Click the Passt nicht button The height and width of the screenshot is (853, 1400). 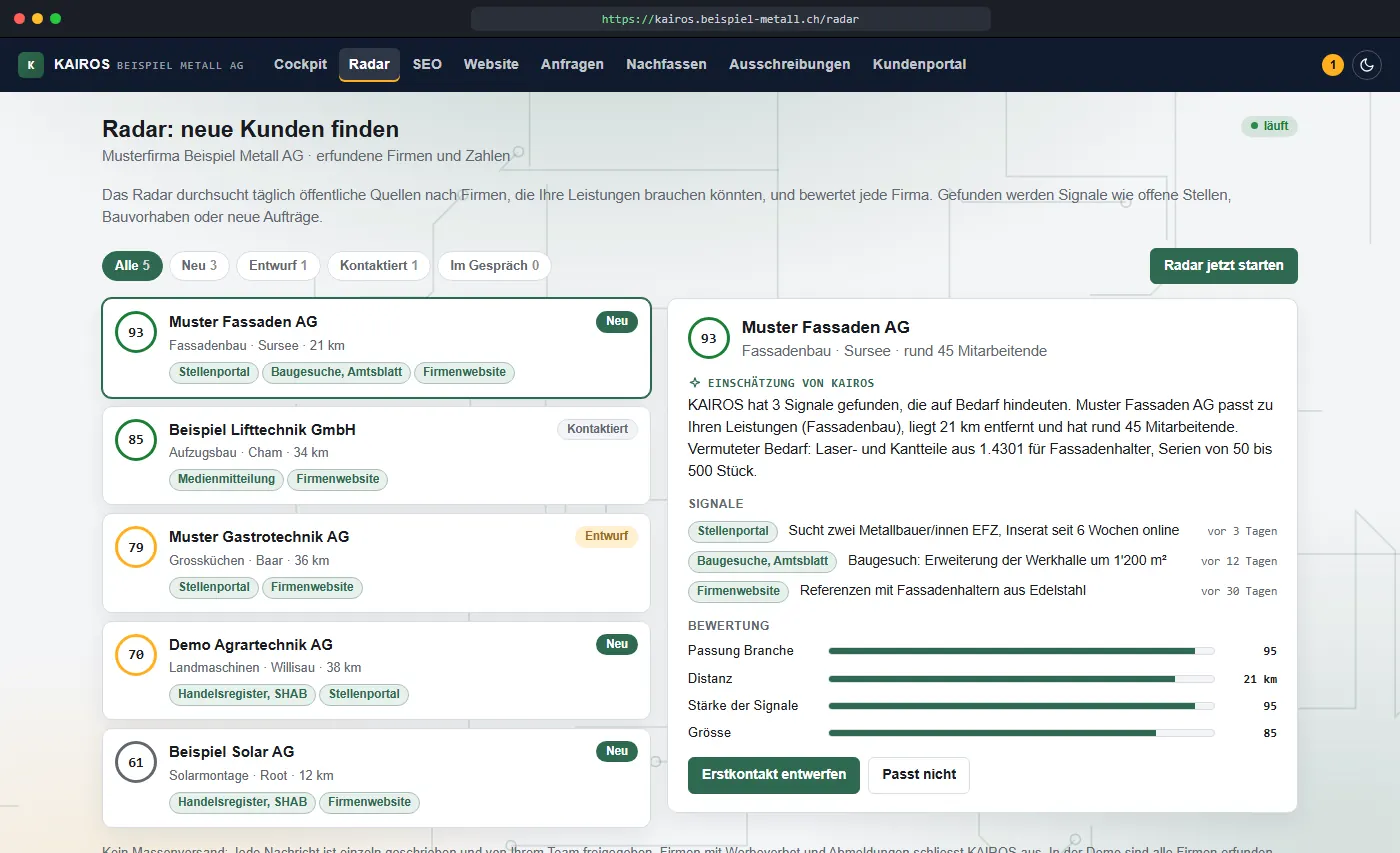click(x=919, y=775)
